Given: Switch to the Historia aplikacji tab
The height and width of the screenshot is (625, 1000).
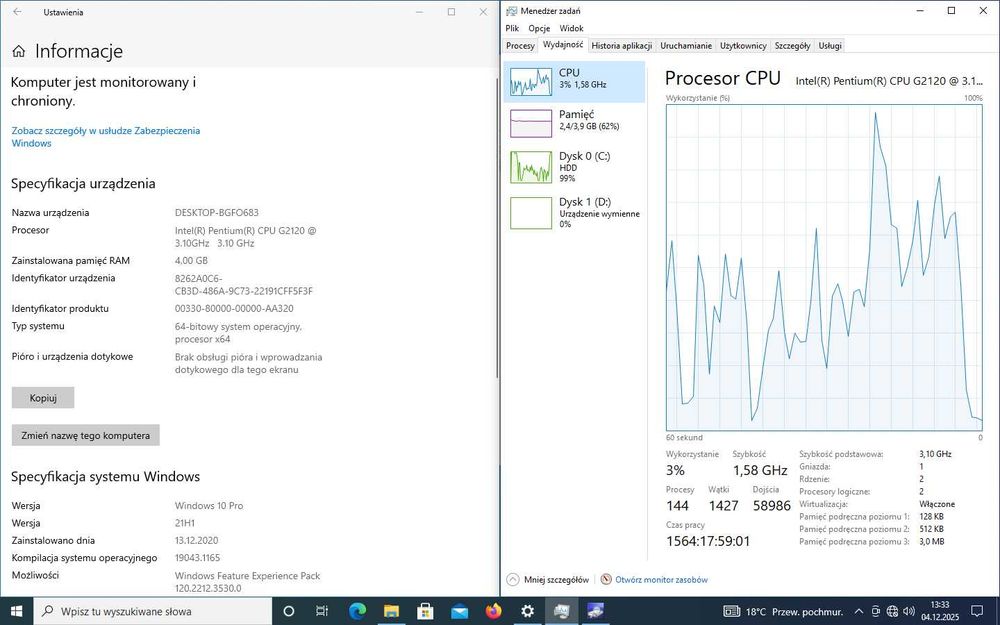Looking at the screenshot, I should [621, 45].
